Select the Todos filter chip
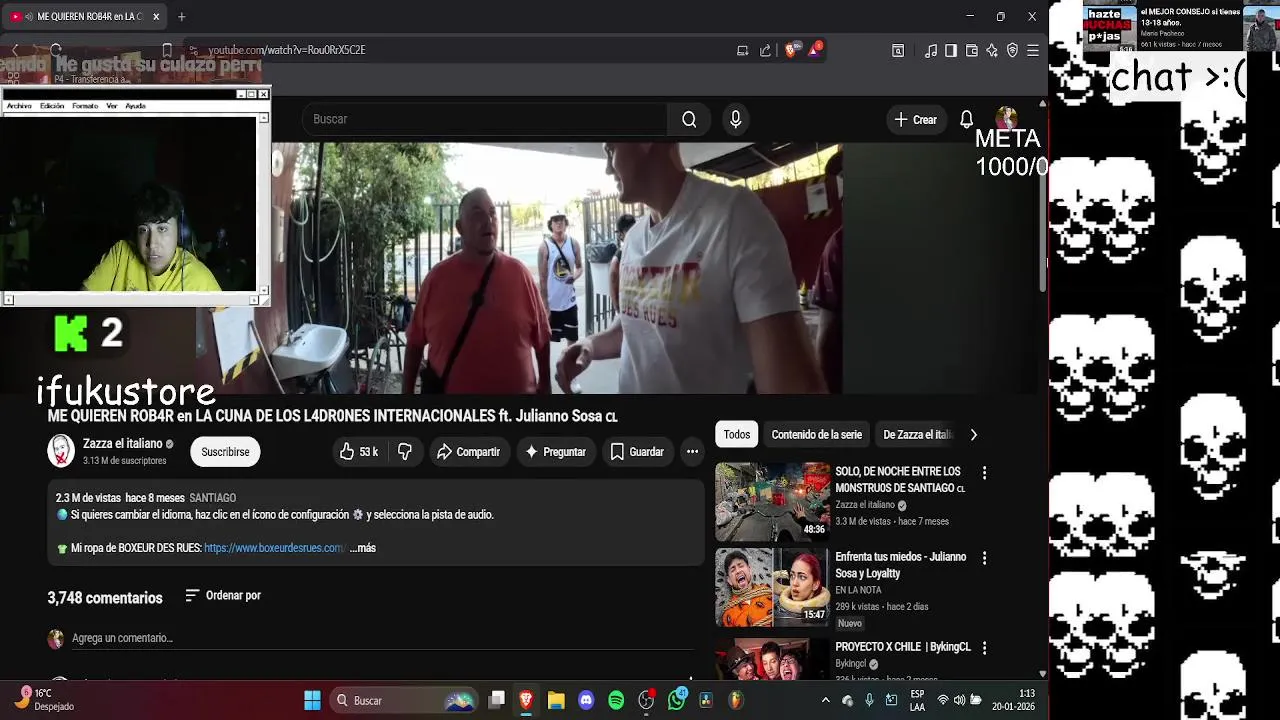1280x720 pixels. coord(737,435)
